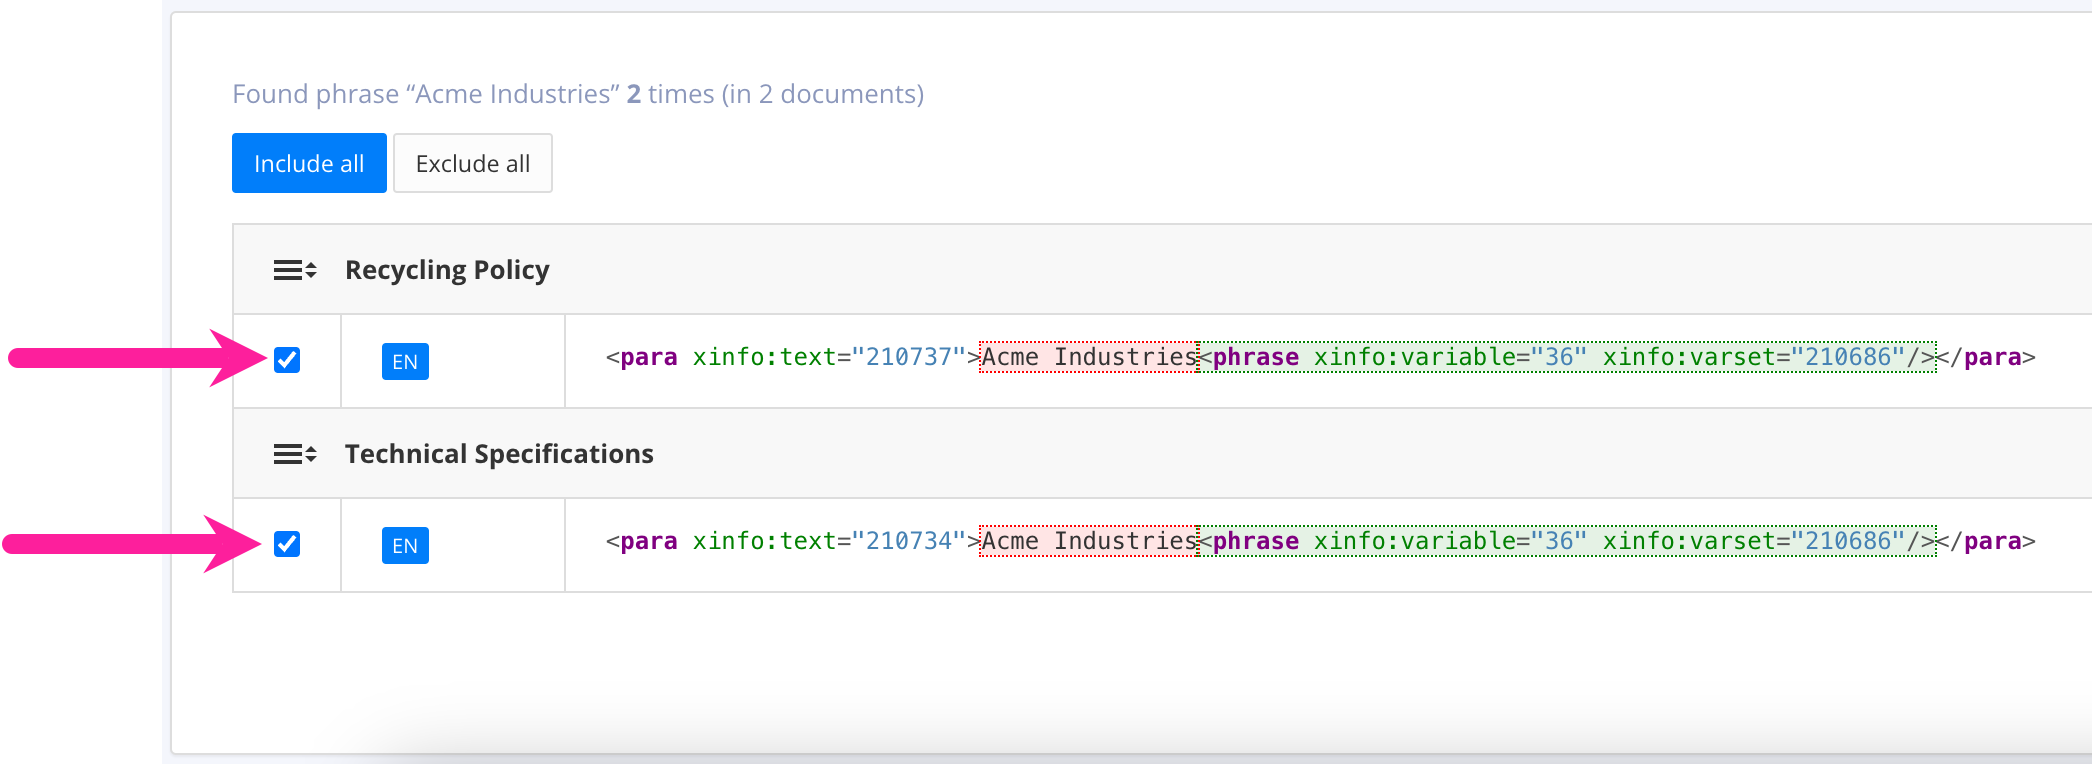Toggle the sort icon beside Technical Specifications
2092x764 pixels.
295,454
